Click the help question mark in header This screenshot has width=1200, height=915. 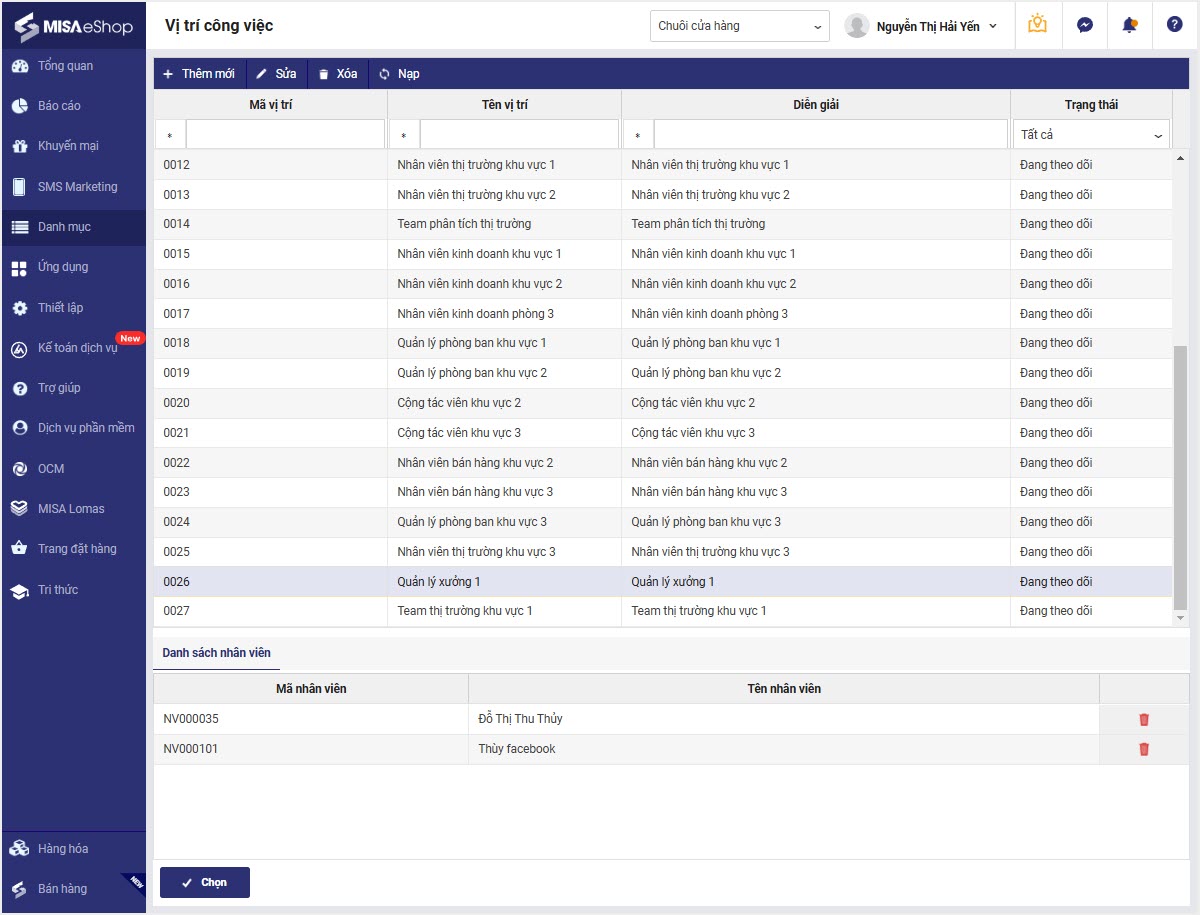(x=1175, y=25)
